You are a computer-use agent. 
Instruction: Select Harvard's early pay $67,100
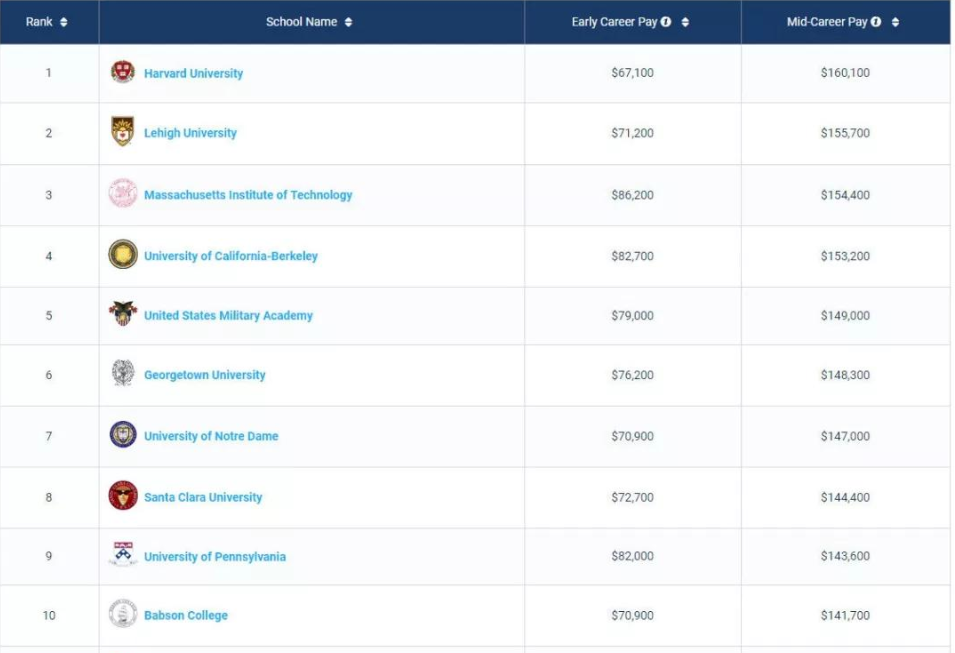click(x=632, y=72)
